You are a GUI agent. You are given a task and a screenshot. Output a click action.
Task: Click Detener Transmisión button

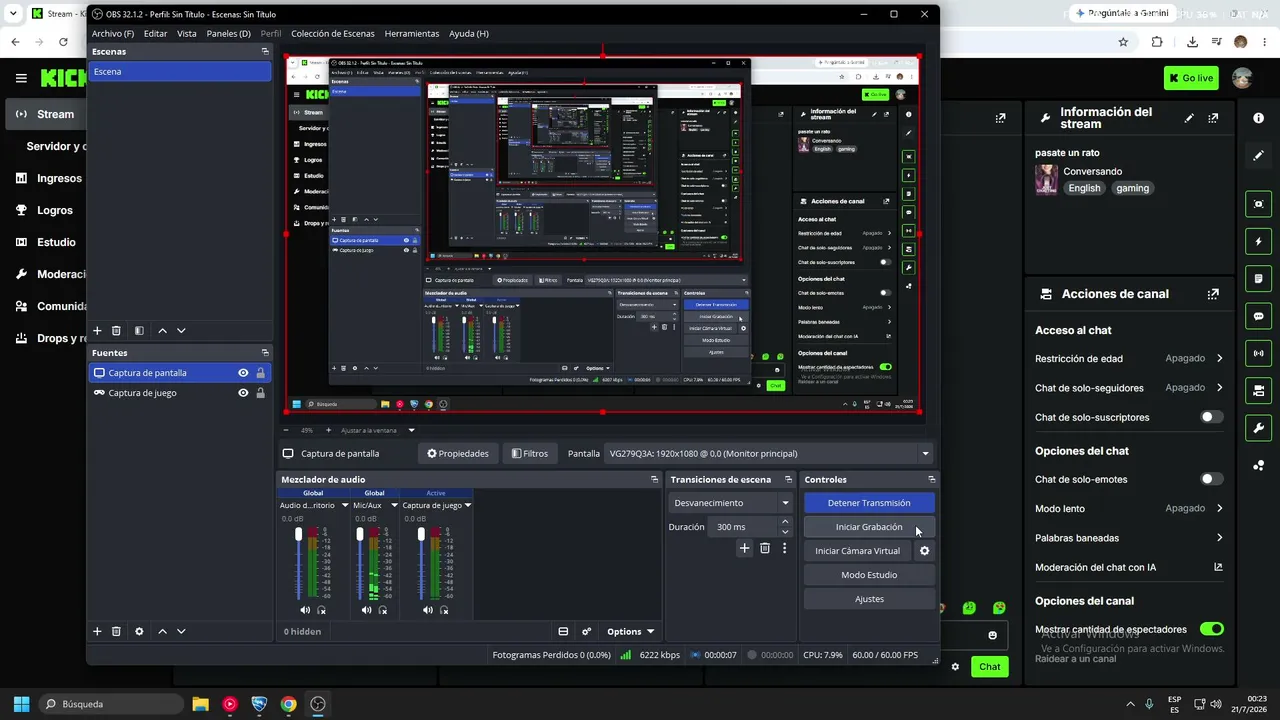[x=869, y=503]
